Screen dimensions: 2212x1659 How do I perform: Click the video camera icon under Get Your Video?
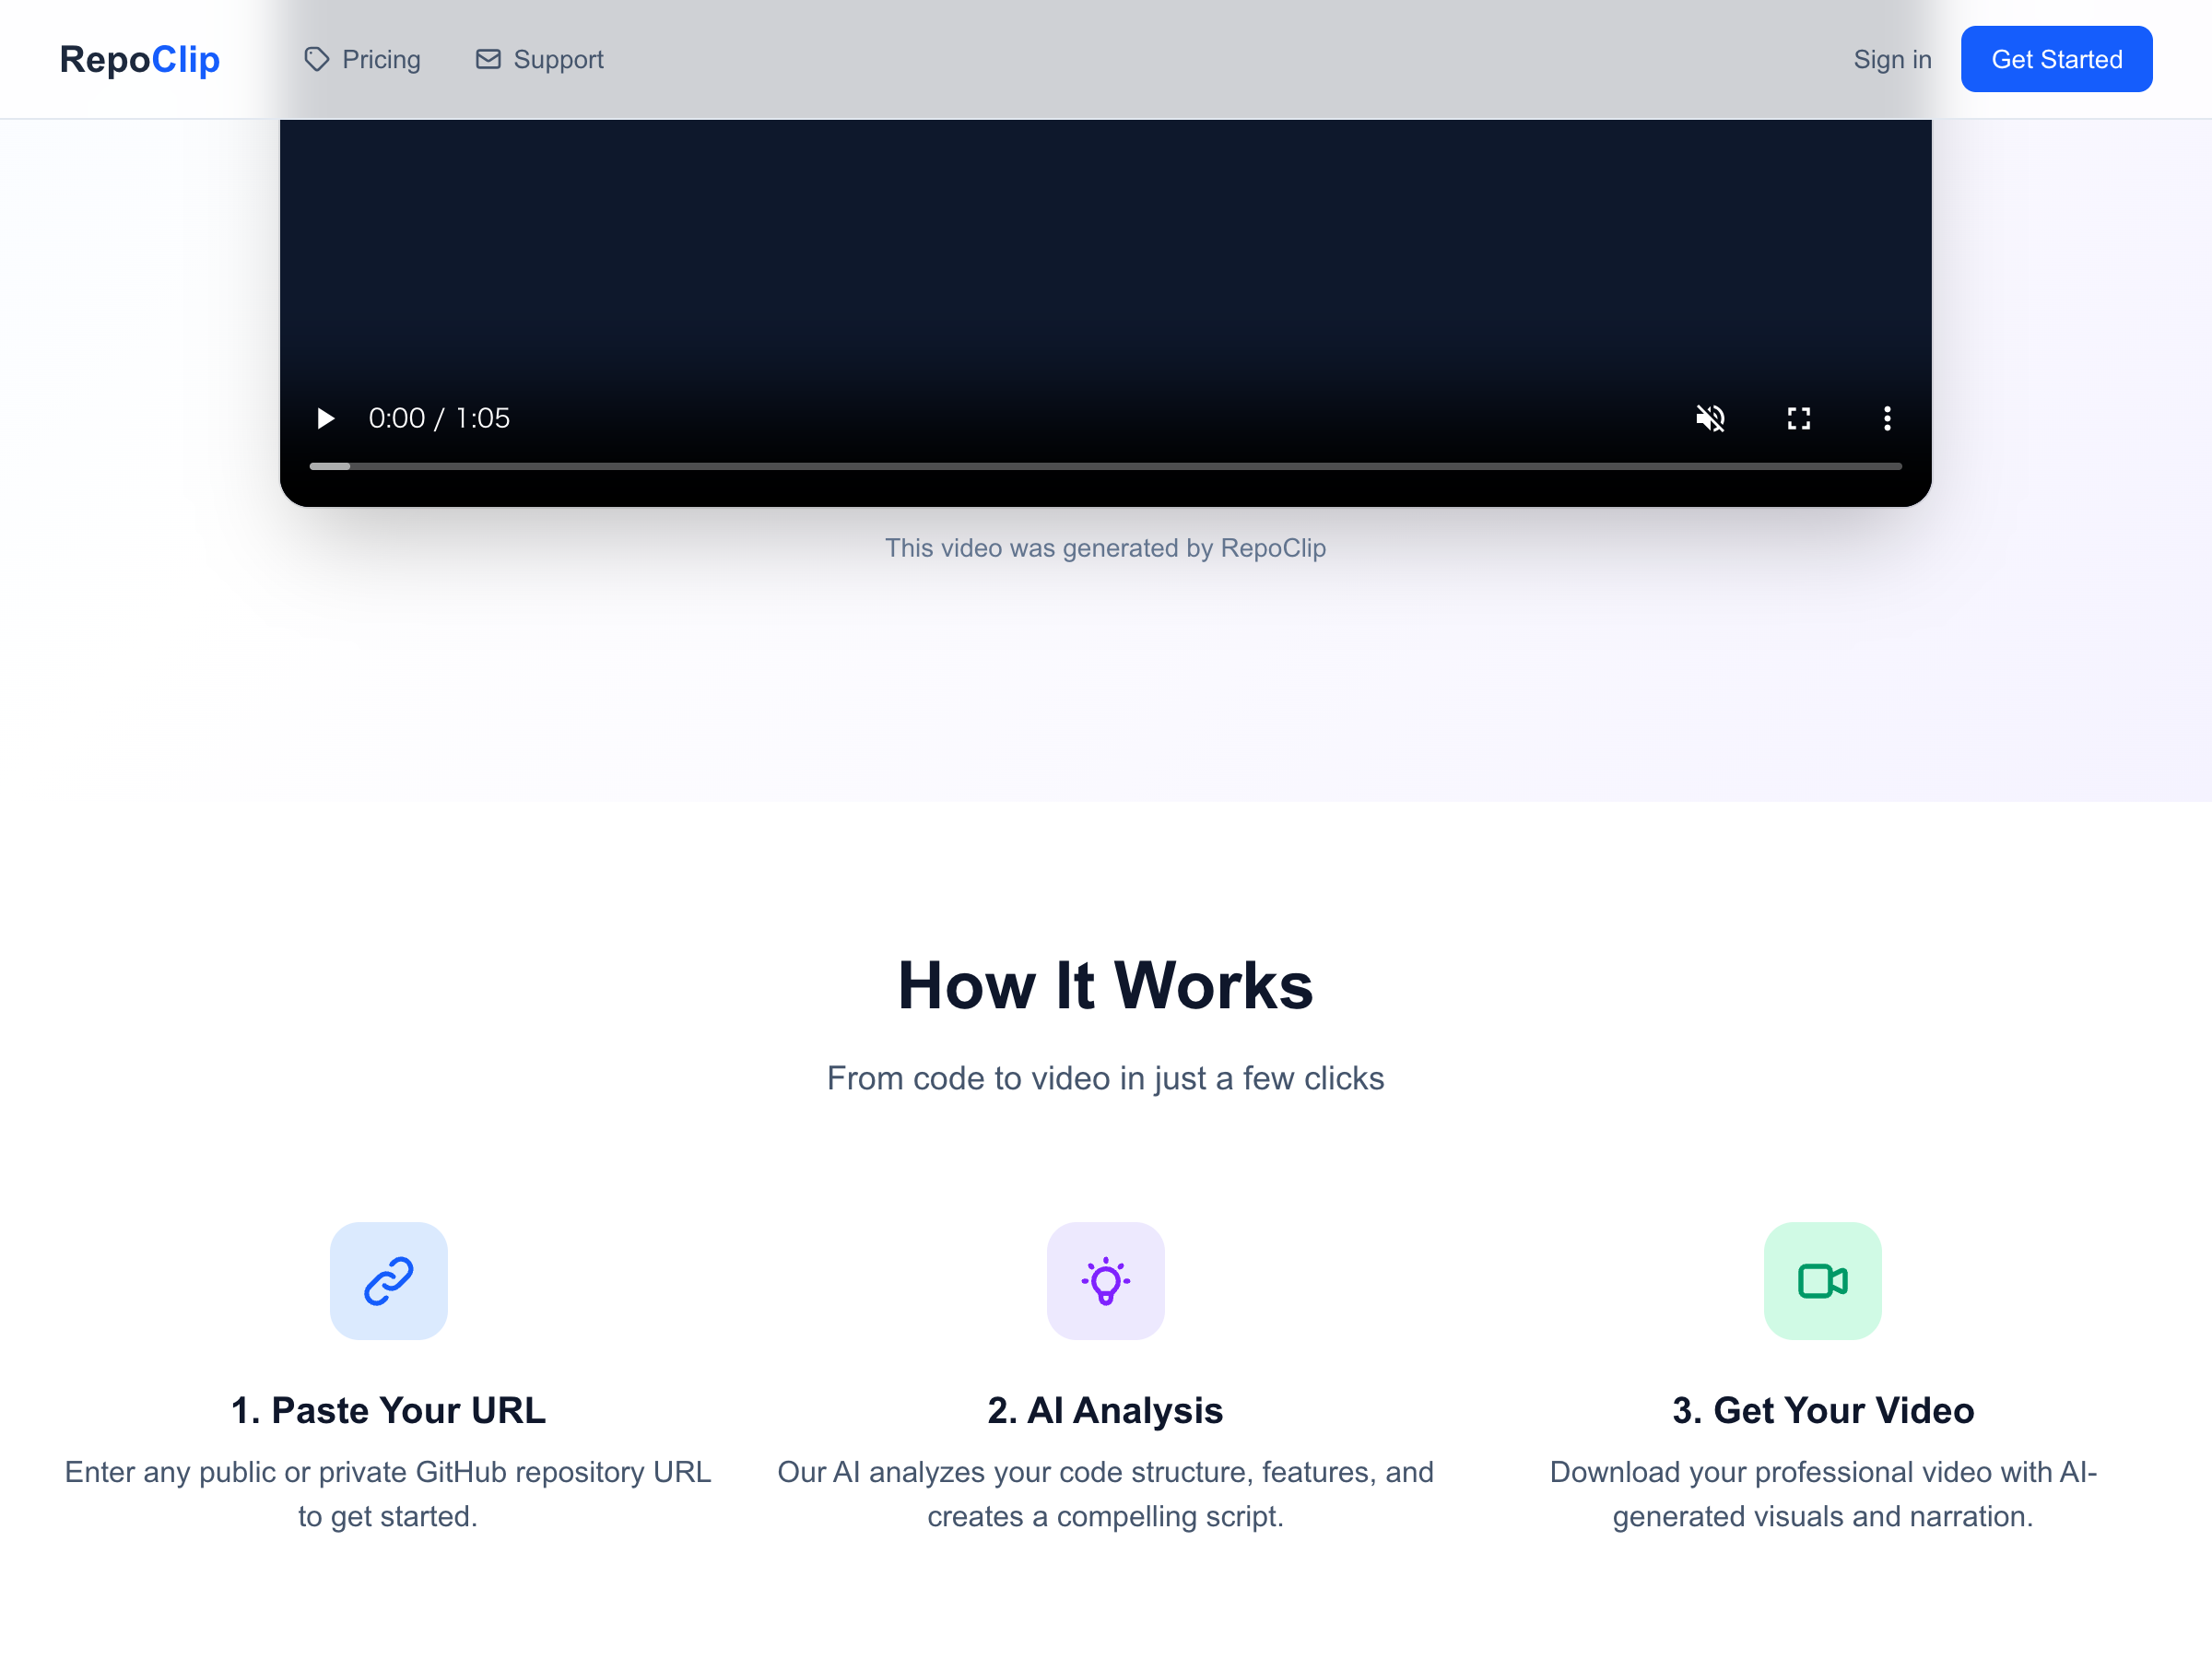[x=1822, y=1281]
